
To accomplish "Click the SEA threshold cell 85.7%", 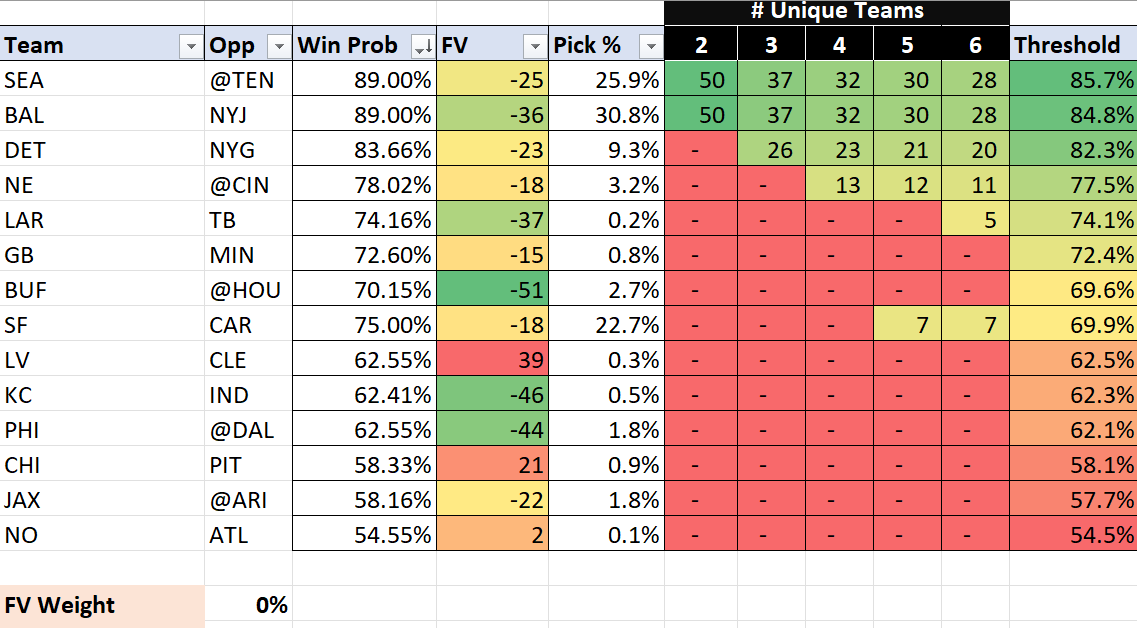I will pyautogui.click(x=1072, y=80).
